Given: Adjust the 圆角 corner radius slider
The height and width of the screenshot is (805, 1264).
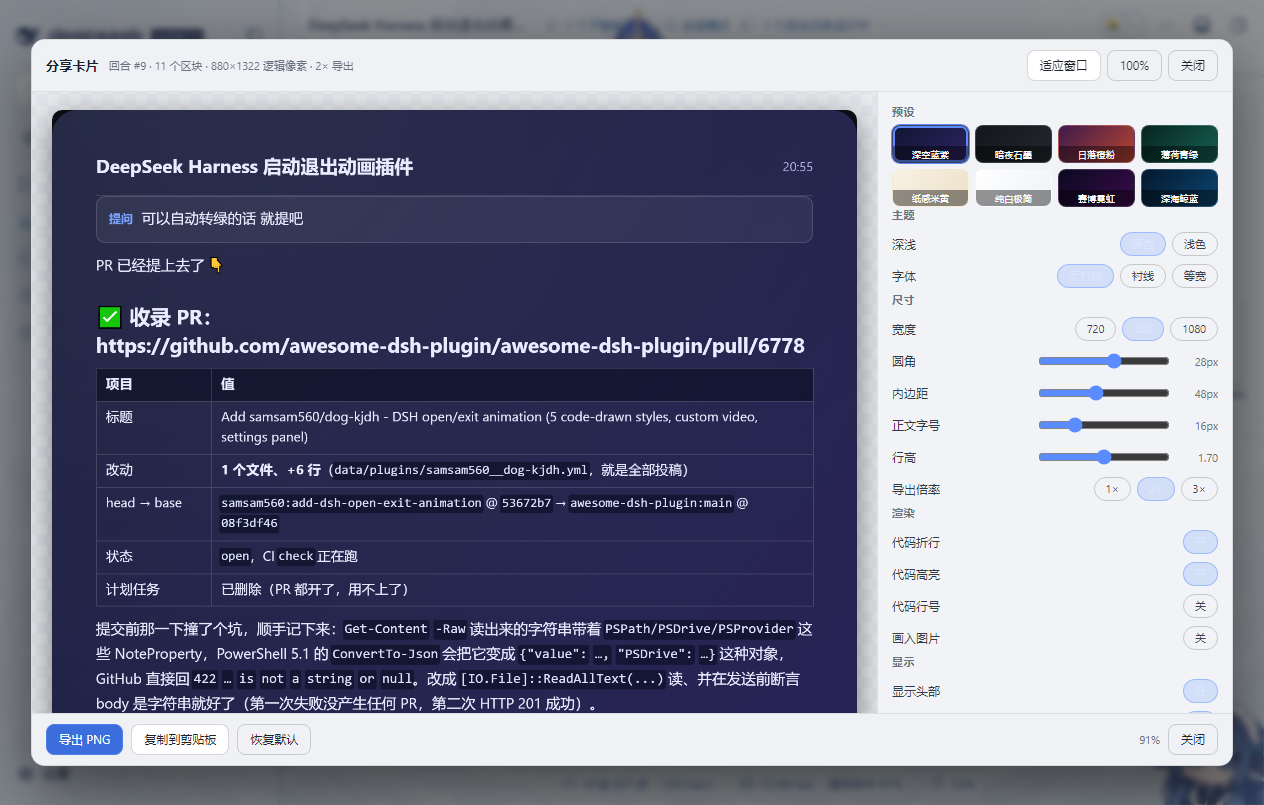Looking at the screenshot, I should pos(1104,361).
